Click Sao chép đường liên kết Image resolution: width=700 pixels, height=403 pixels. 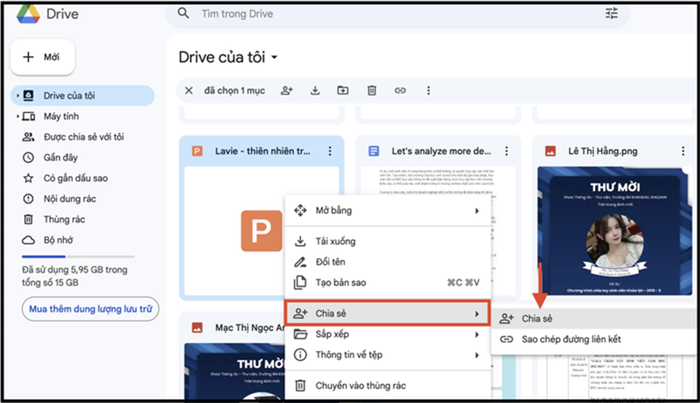coord(594,339)
